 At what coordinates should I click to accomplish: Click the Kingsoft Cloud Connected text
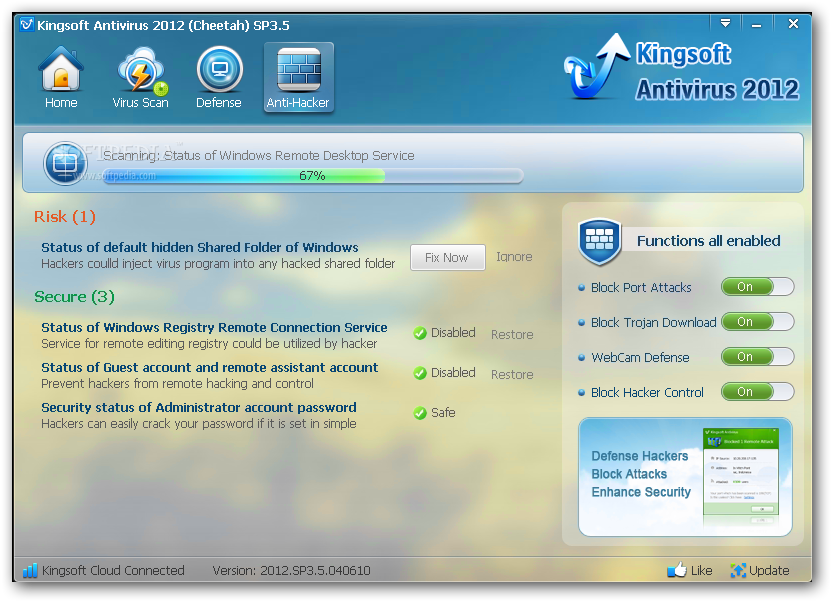pyautogui.click(x=113, y=571)
